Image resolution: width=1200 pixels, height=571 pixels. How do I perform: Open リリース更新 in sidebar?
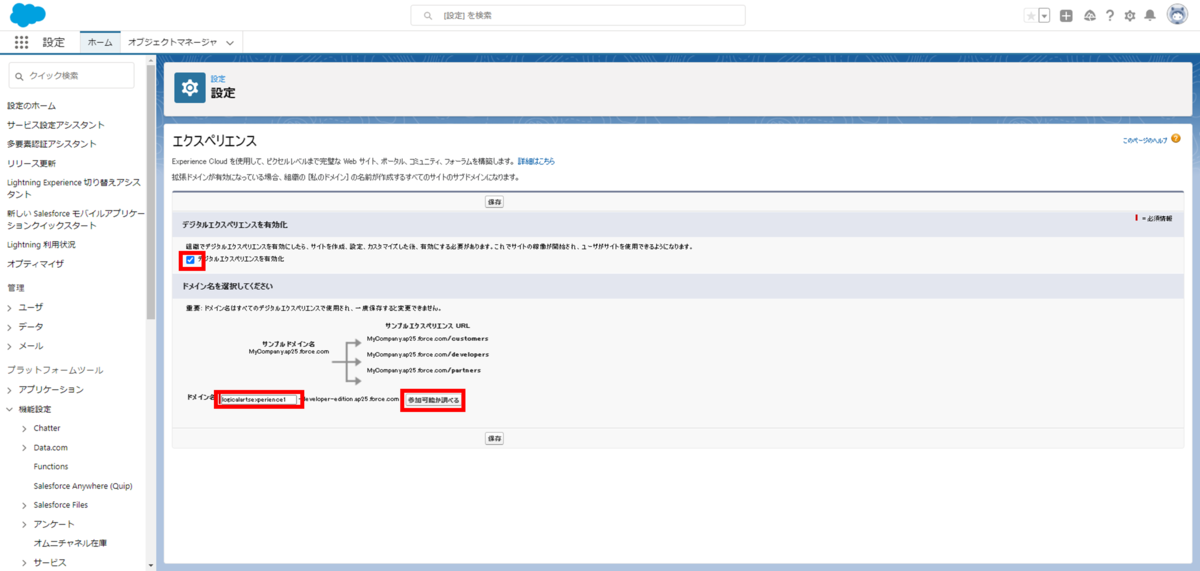coord(32,164)
